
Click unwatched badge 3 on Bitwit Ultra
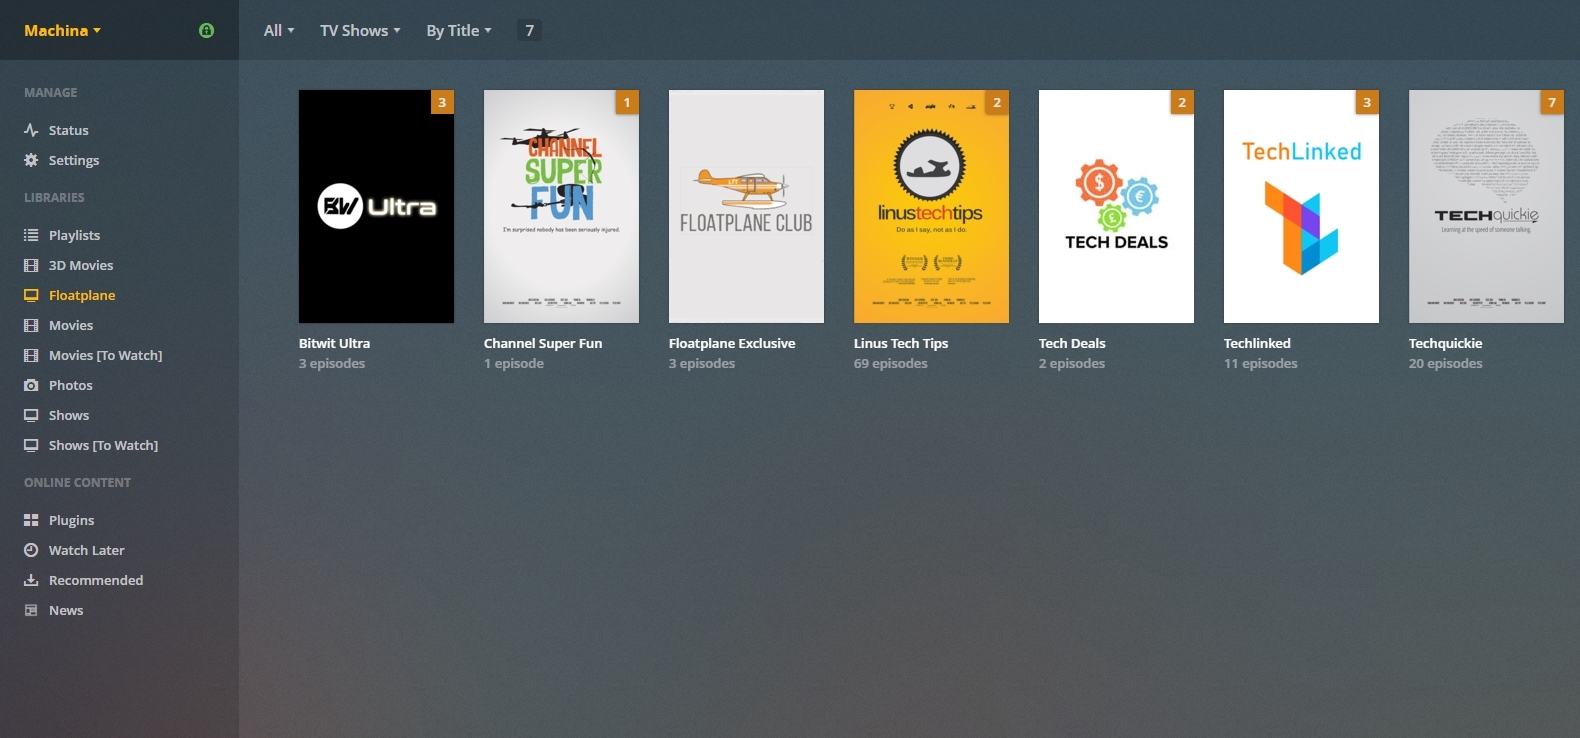pyautogui.click(x=442, y=102)
